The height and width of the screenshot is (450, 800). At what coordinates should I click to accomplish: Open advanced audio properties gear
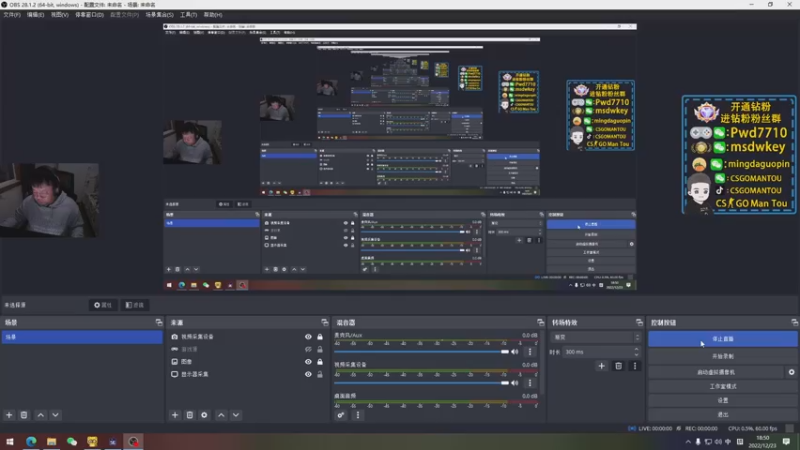click(x=341, y=415)
